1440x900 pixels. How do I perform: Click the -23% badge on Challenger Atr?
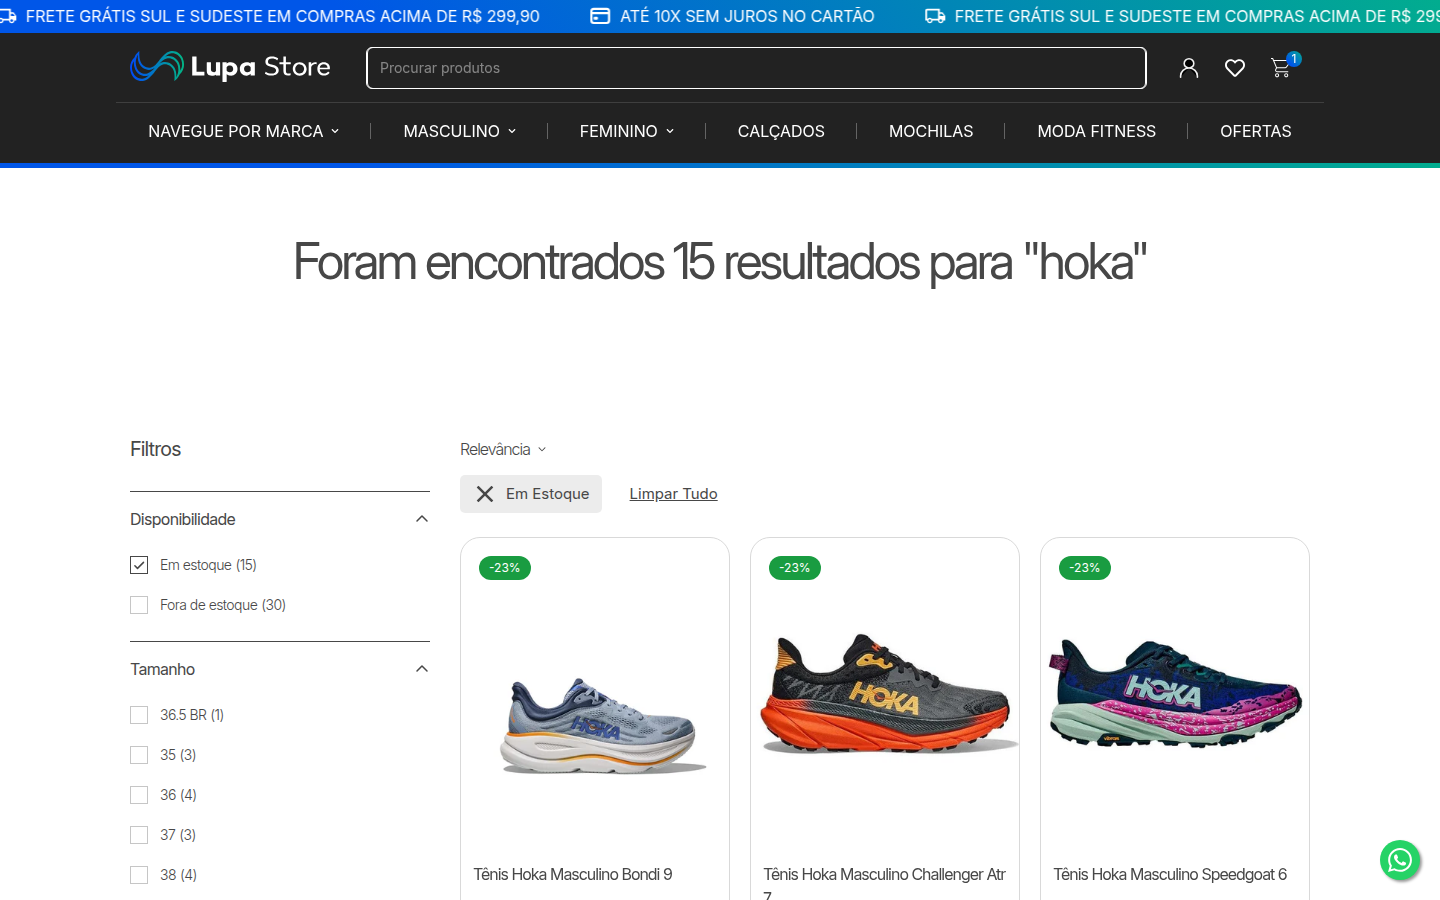point(795,568)
